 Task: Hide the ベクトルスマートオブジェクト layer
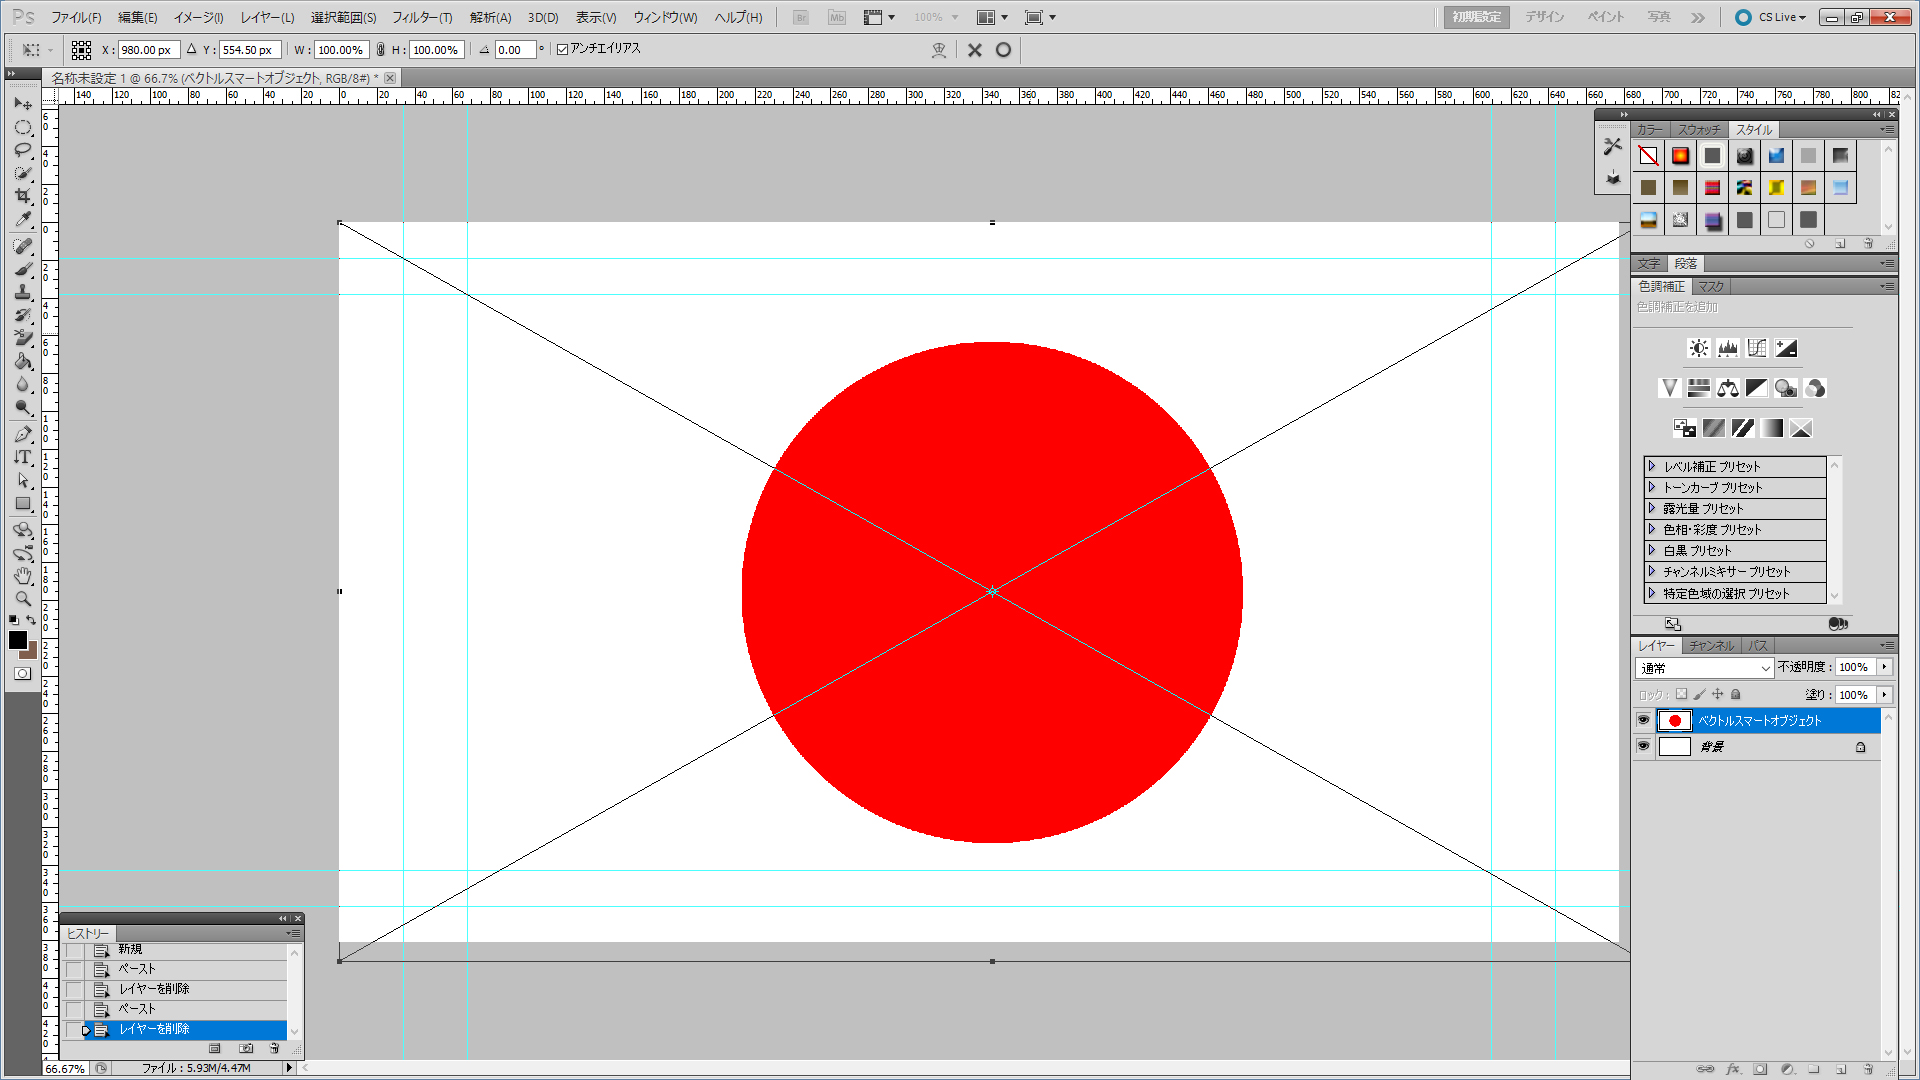[1643, 720]
